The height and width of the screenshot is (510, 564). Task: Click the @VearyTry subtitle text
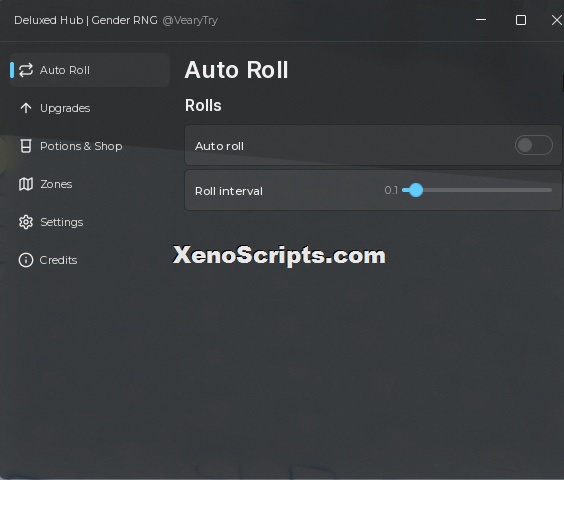(x=190, y=21)
